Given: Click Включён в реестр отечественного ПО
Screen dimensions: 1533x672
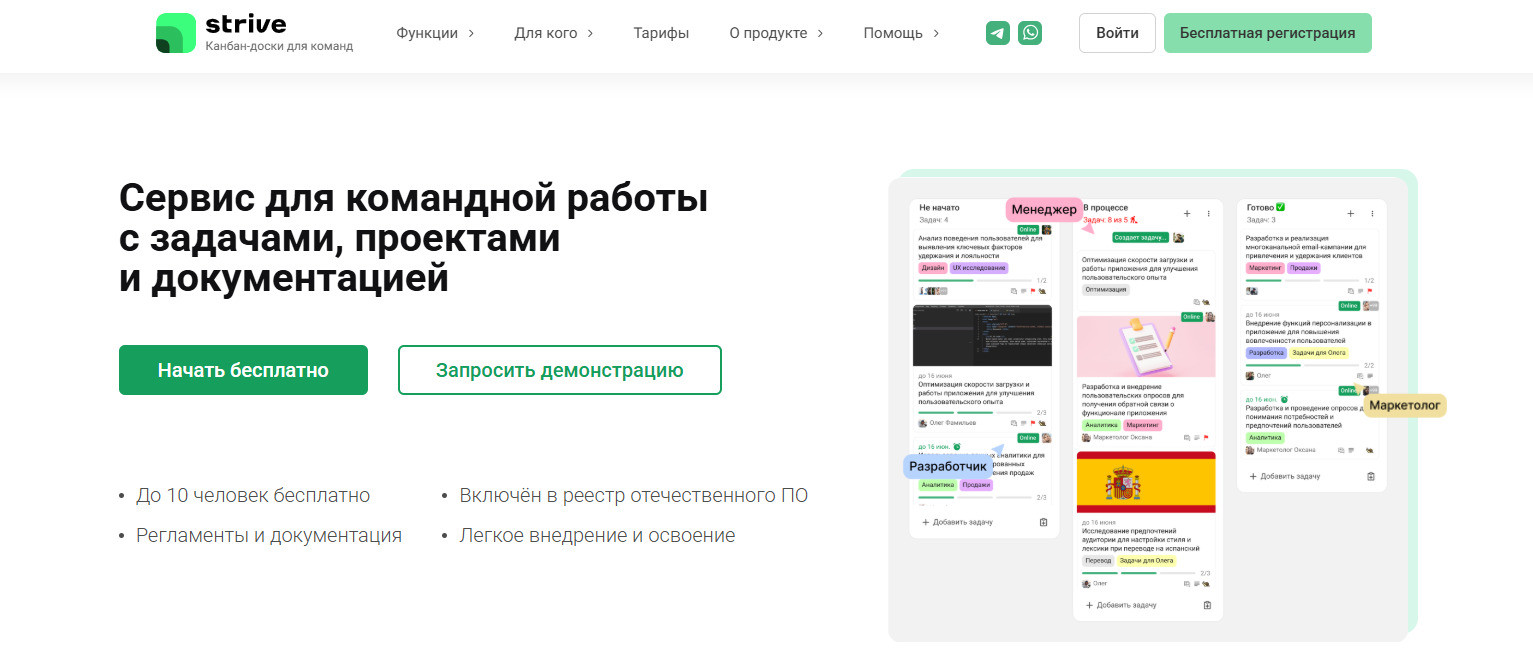Looking at the screenshot, I should [x=634, y=495].
